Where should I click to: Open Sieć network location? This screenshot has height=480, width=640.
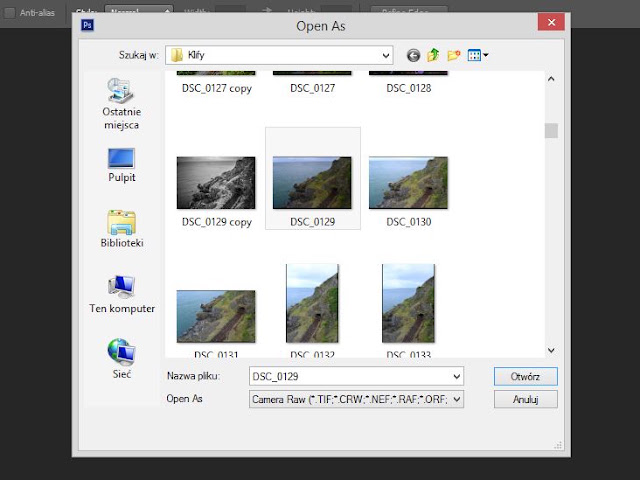tap(122, 359)
